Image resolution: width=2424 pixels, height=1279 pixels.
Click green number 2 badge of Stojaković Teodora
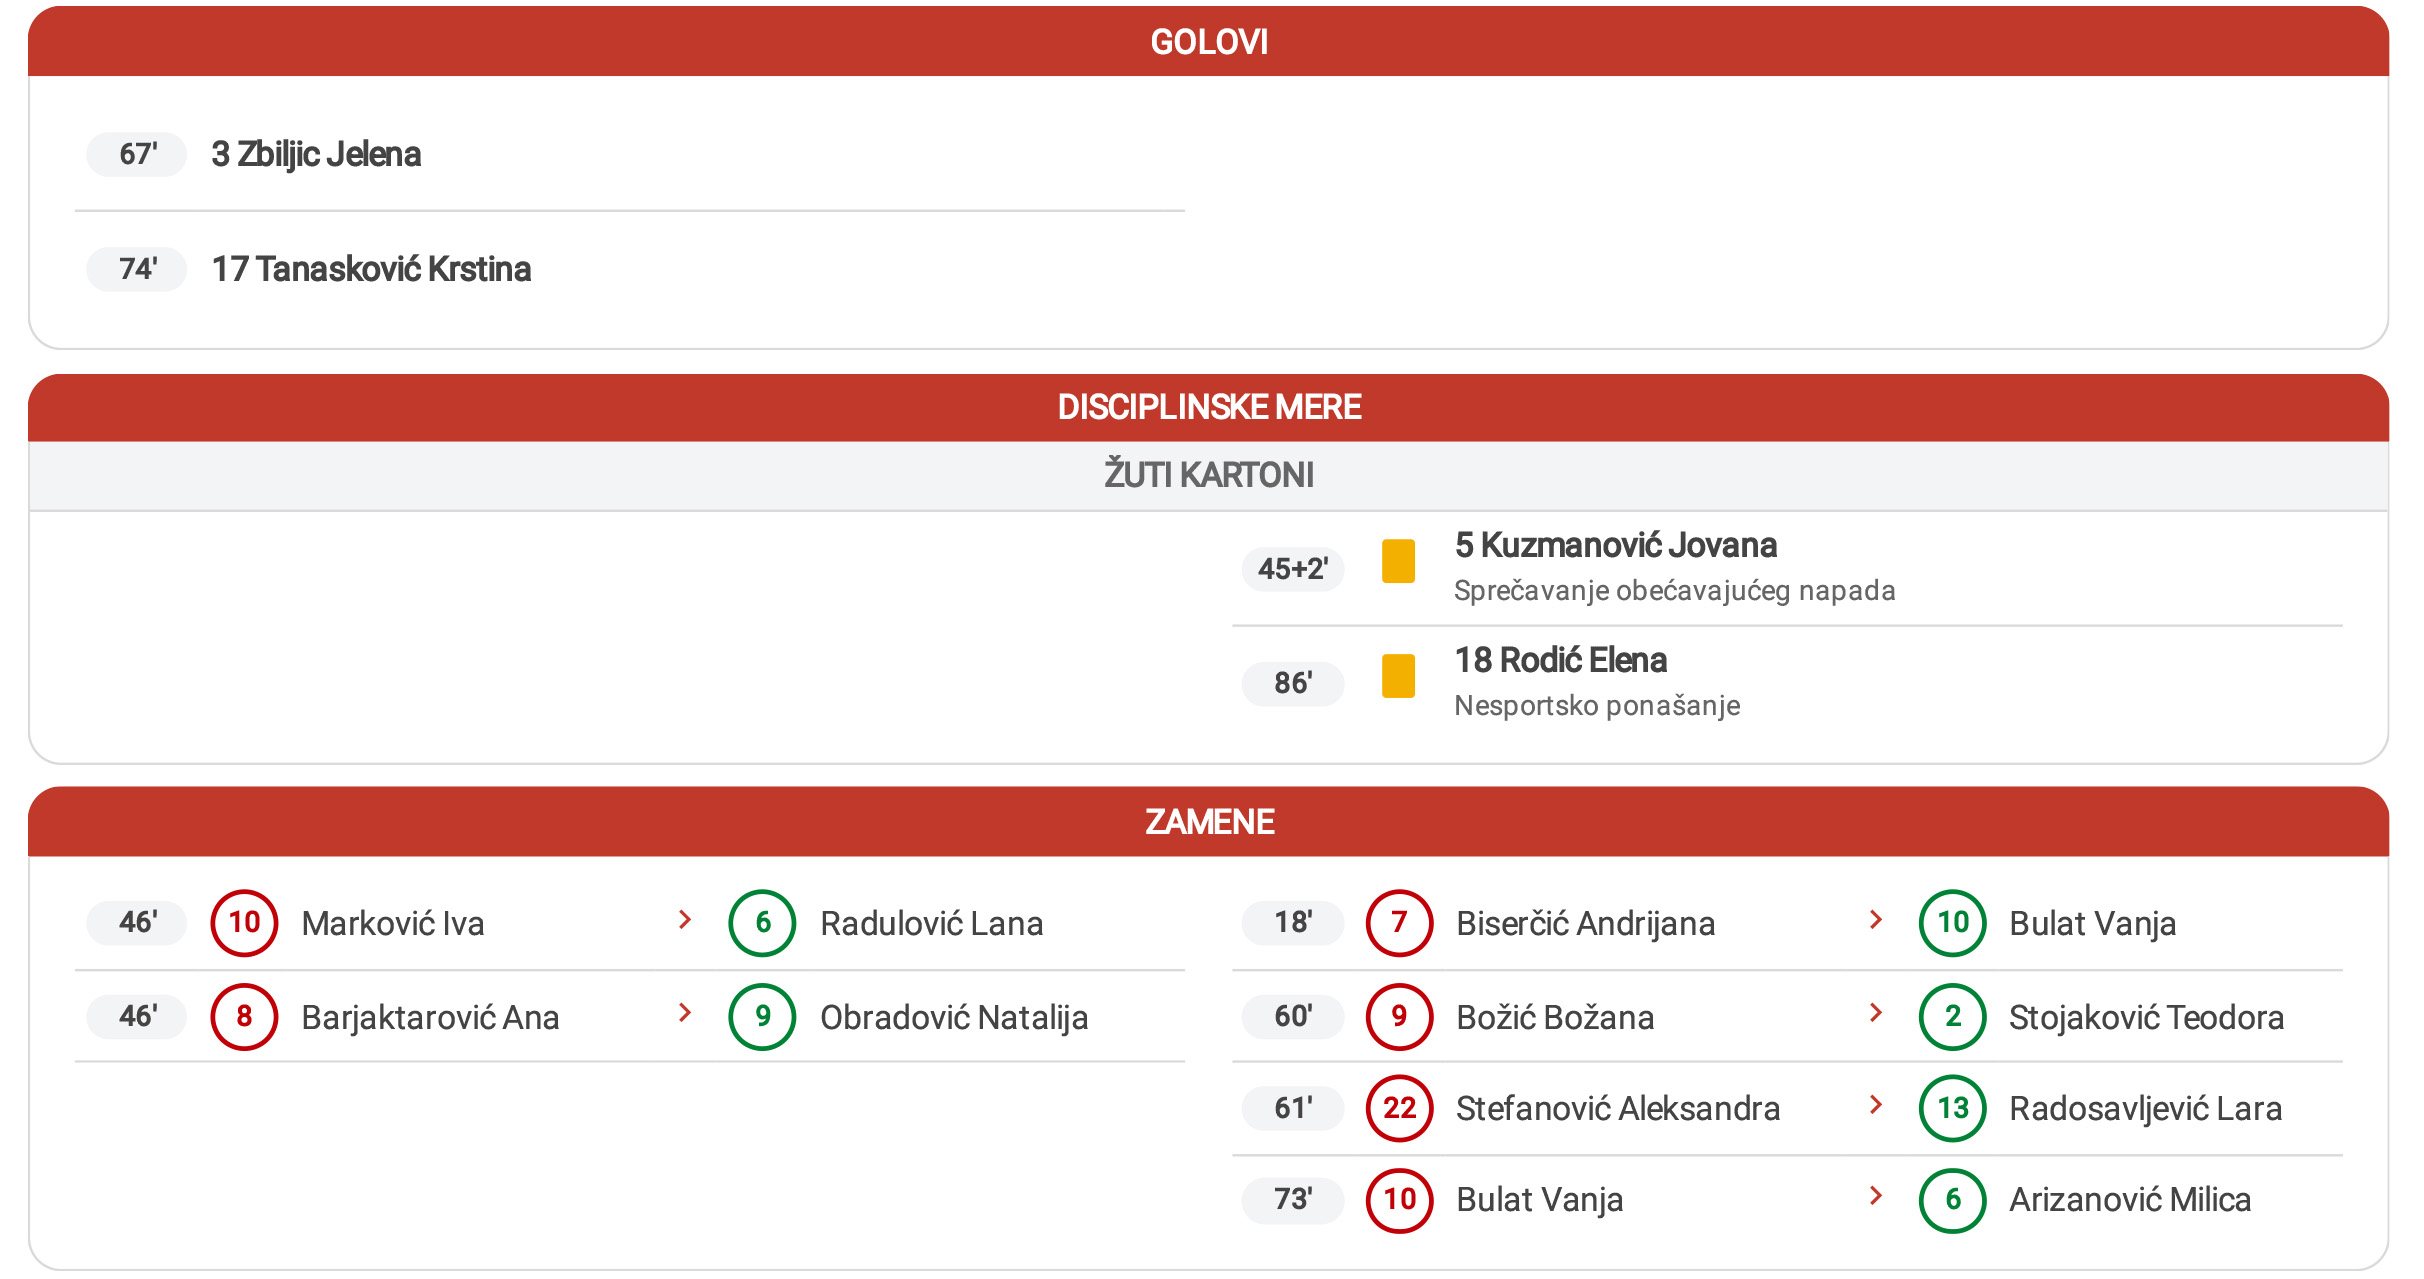tap(1952, 1016)
